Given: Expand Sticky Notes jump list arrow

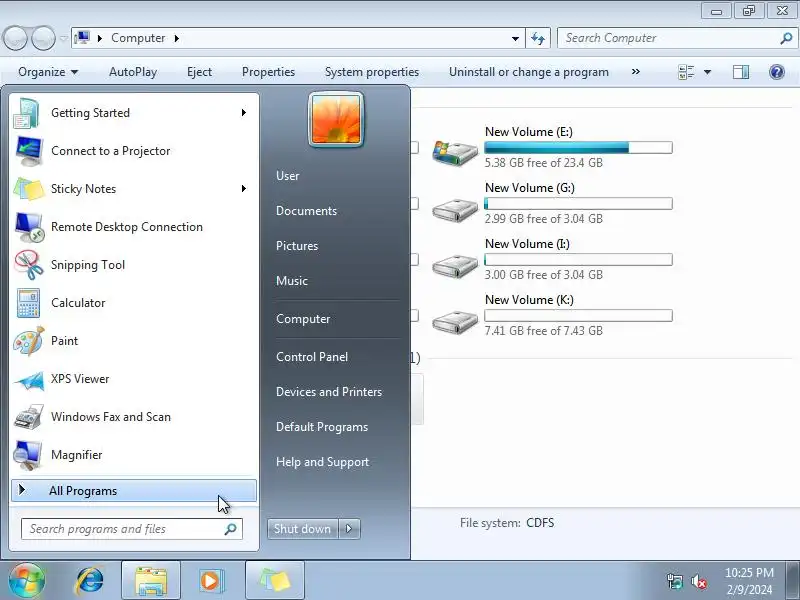Looking at the screenshot, I should (244, 189).
